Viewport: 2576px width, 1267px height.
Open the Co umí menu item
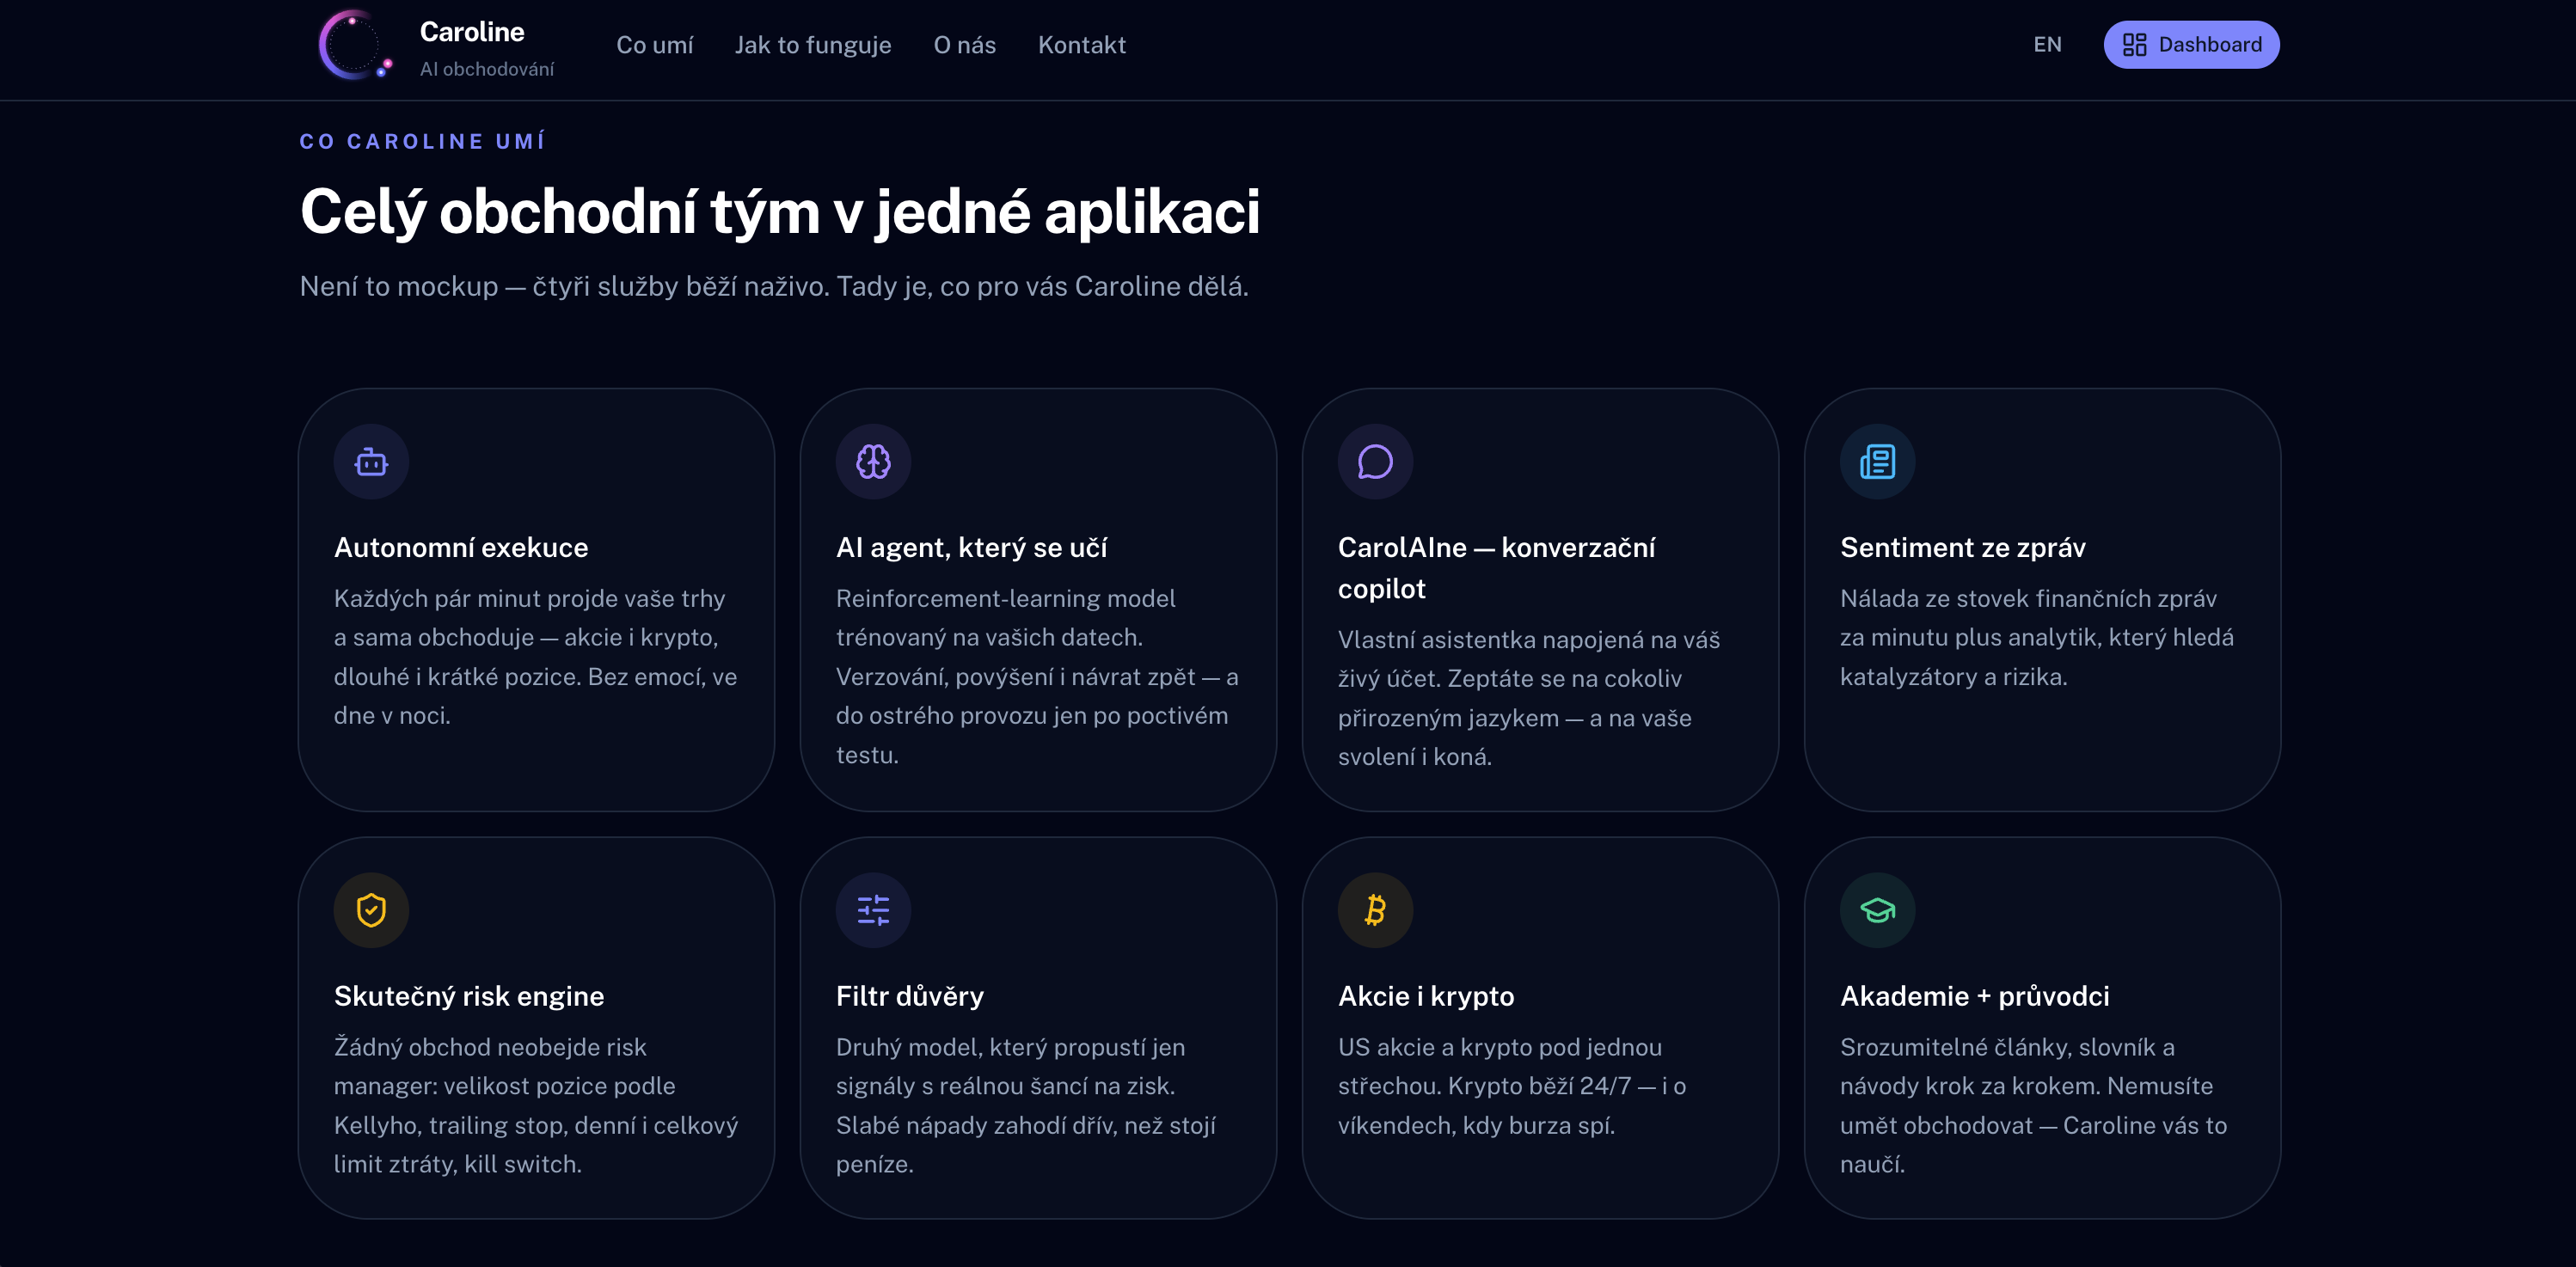point(654,45)
